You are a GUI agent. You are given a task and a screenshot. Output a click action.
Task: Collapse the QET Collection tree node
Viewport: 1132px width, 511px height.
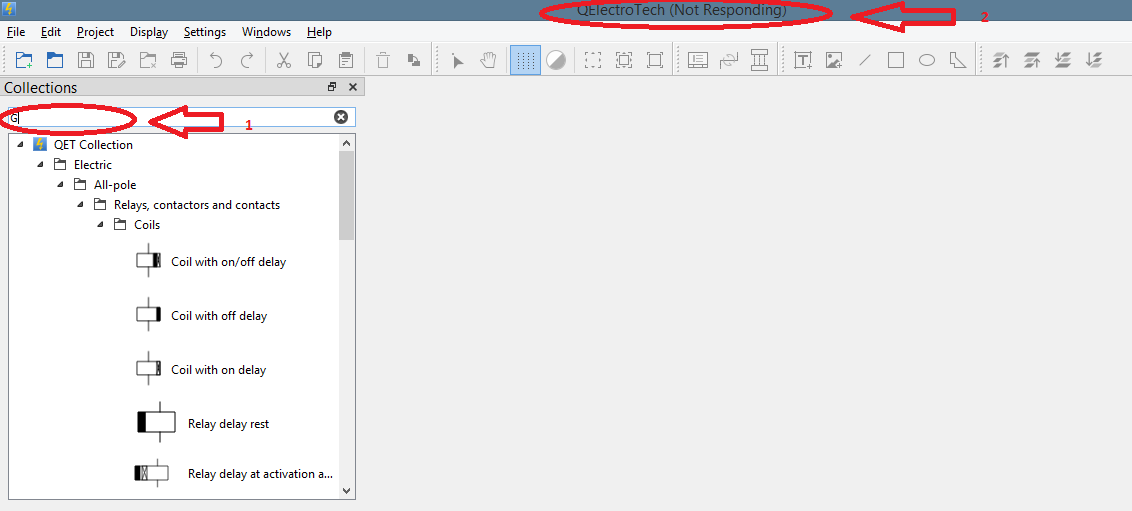(20, 145)
